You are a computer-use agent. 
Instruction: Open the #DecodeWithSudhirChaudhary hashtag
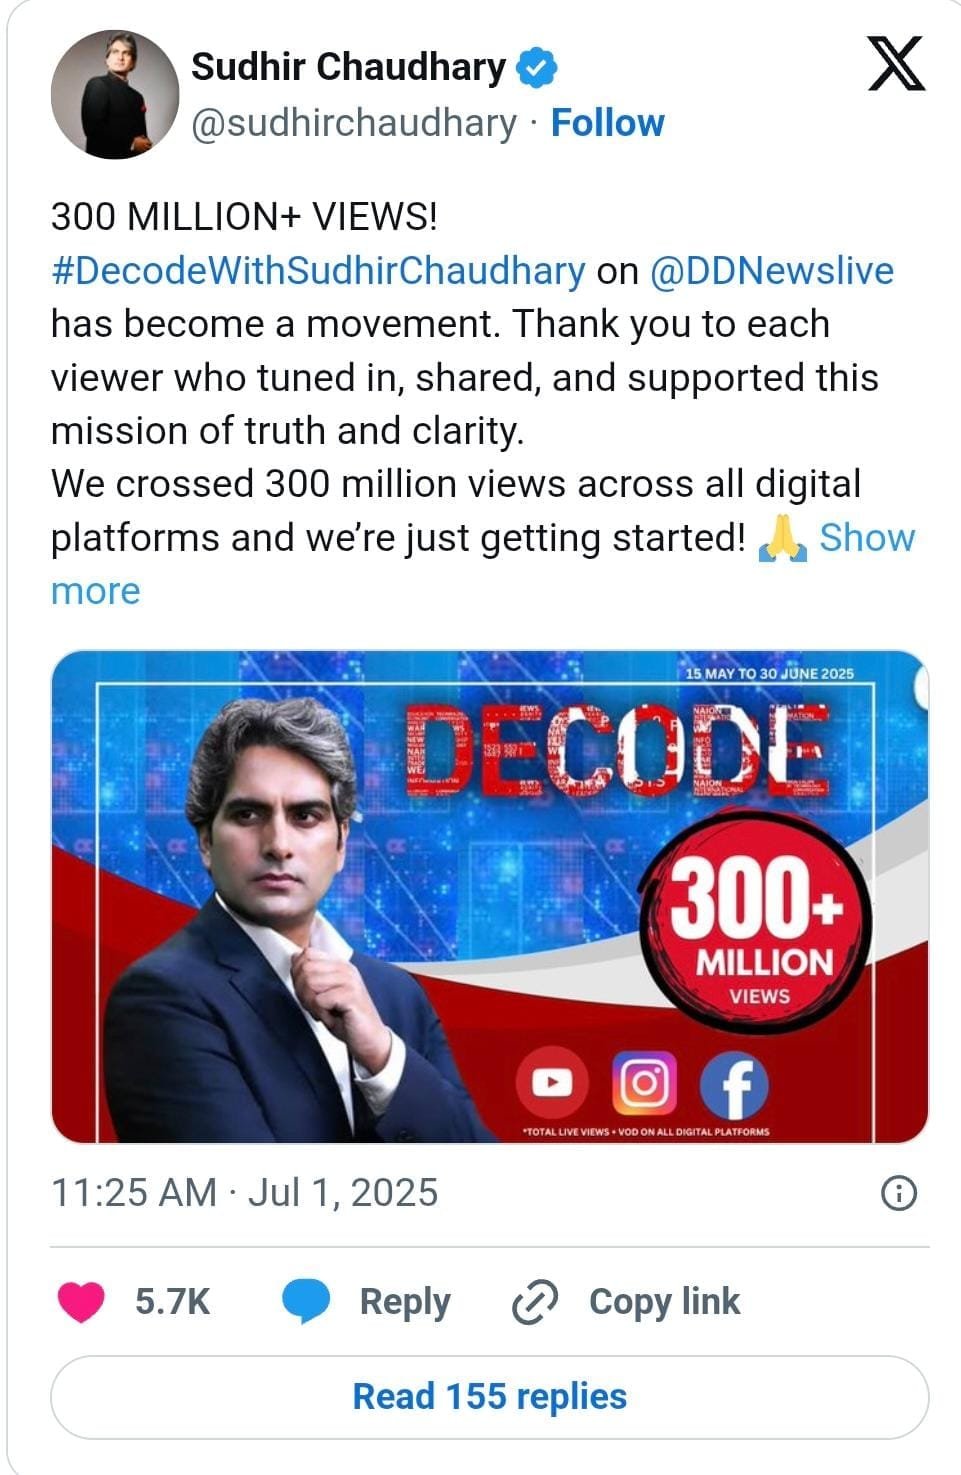[318, 271]
